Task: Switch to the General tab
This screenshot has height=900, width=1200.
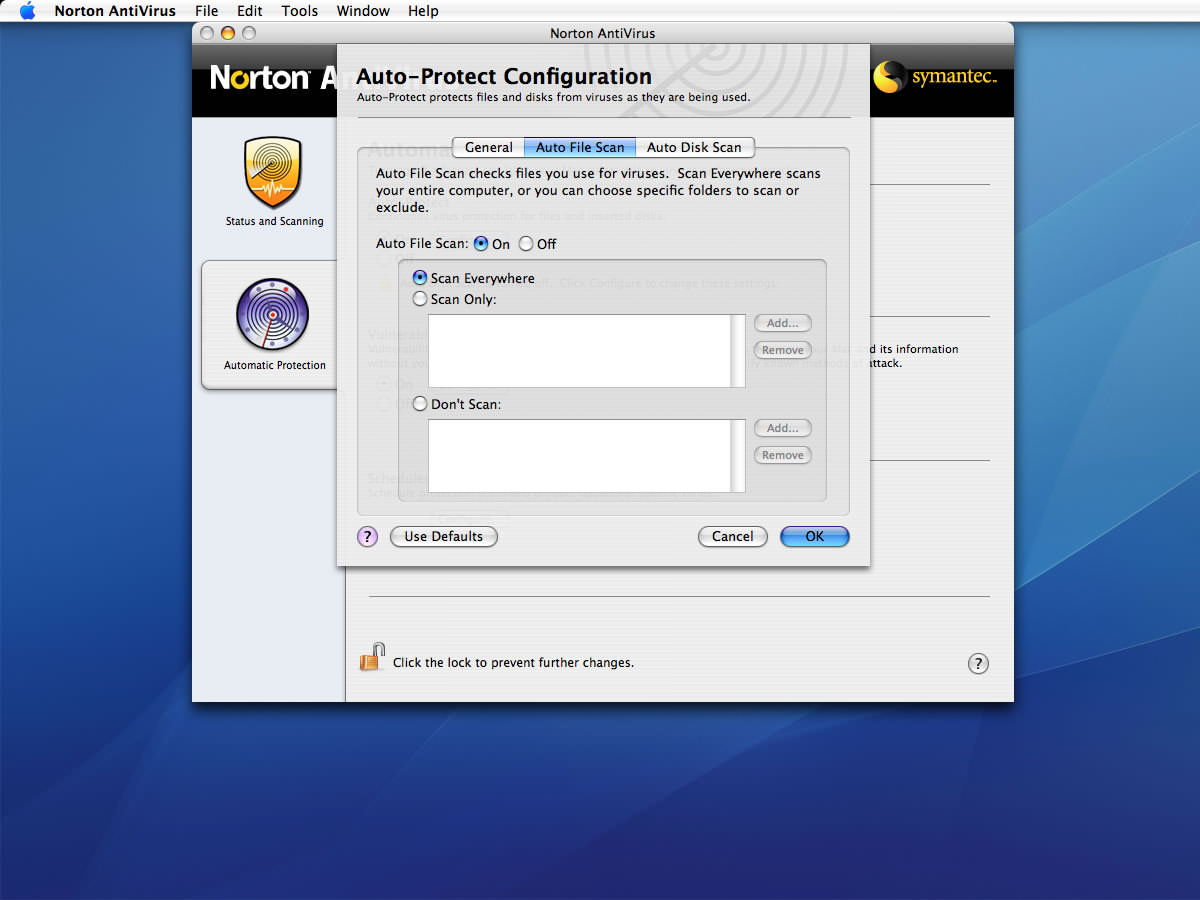Action: click(488, 147)
